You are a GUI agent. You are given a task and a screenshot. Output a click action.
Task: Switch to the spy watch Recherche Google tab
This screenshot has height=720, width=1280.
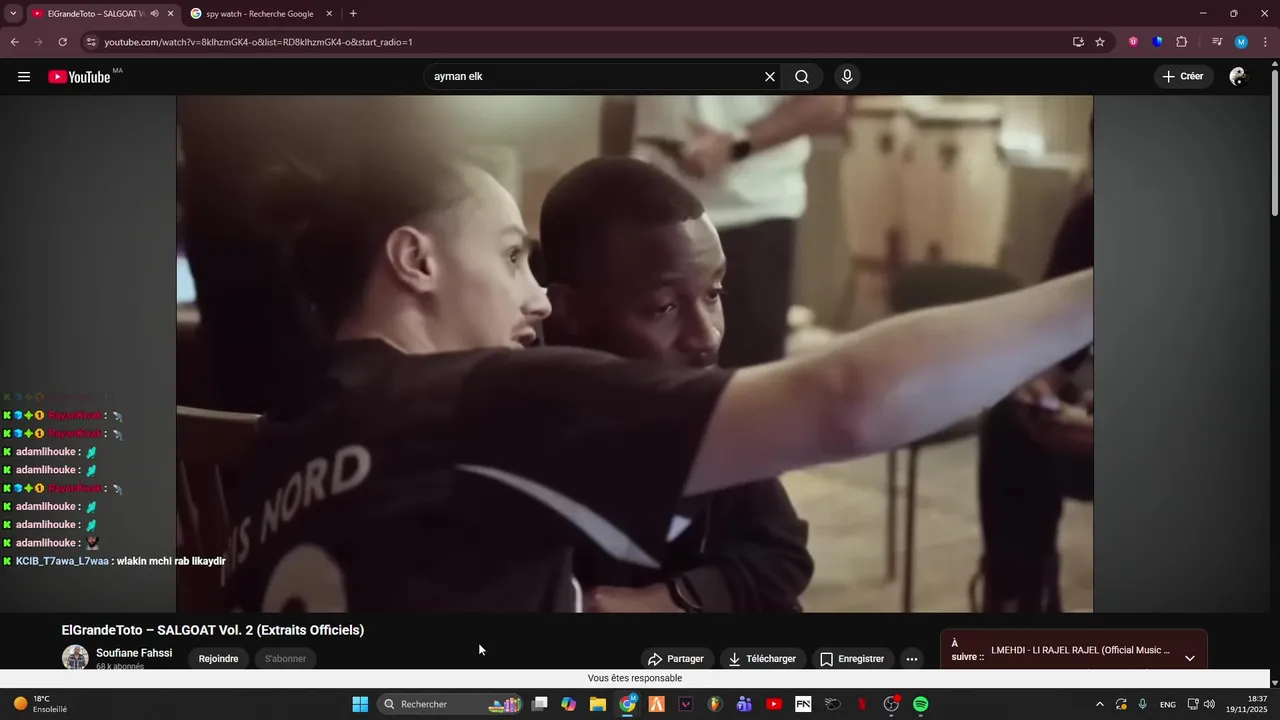tap(260, 14)
